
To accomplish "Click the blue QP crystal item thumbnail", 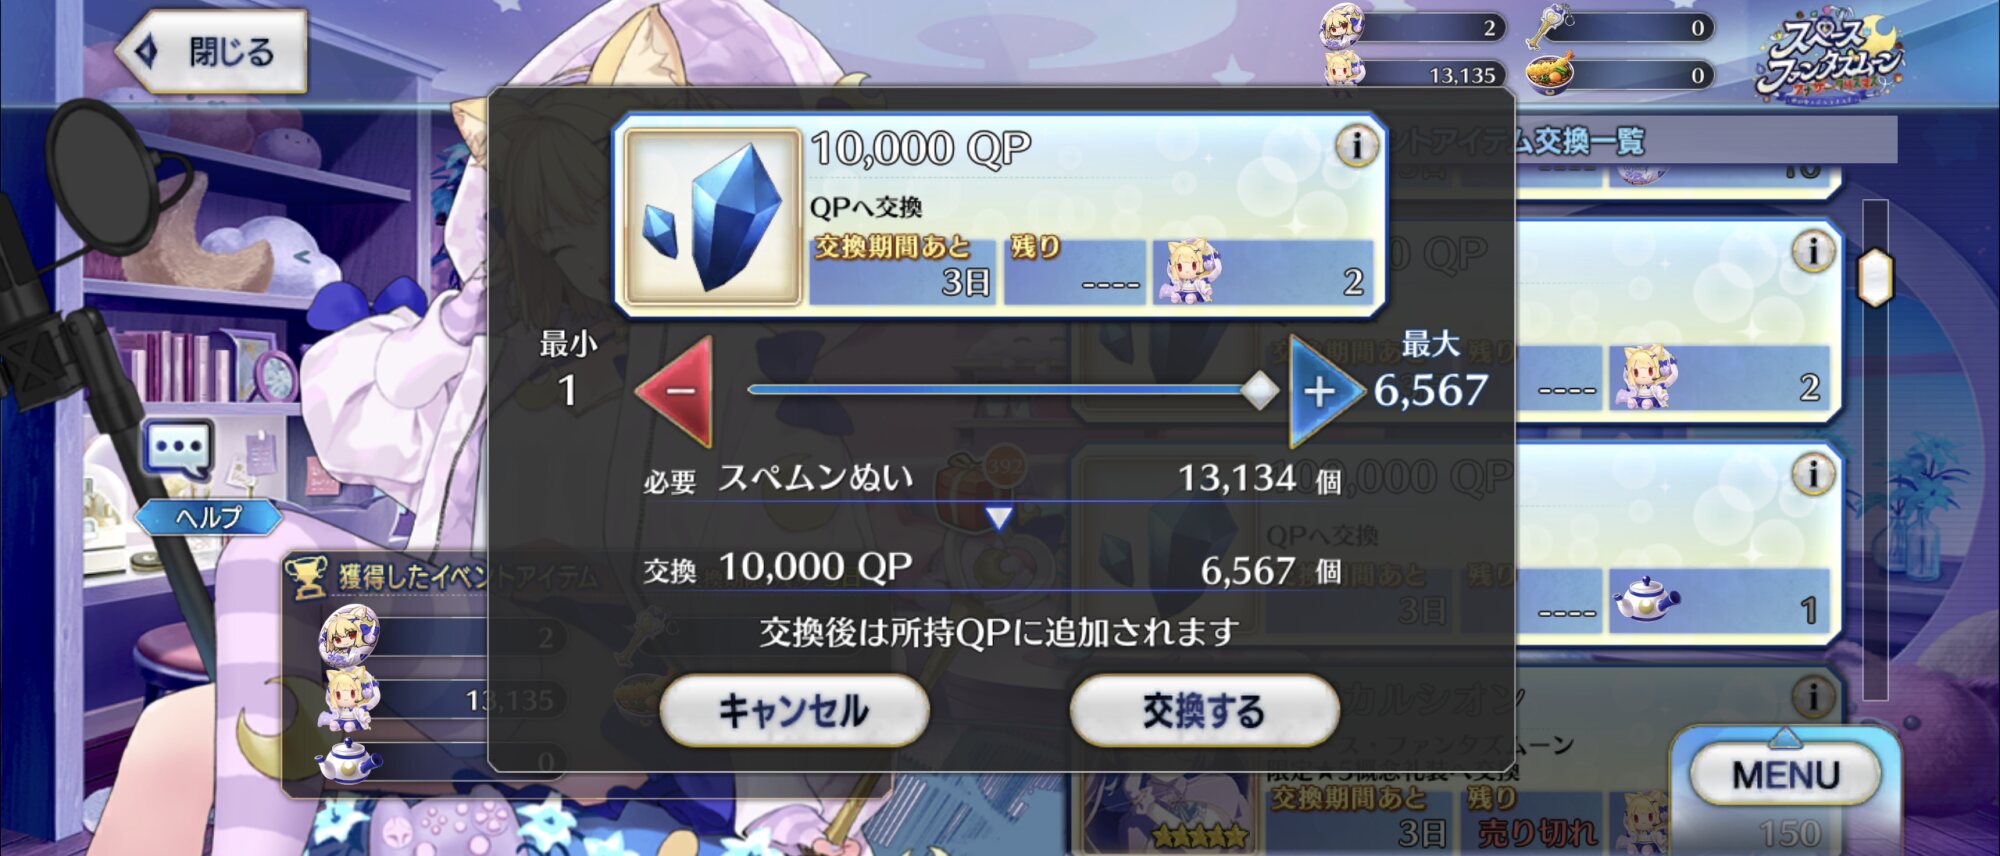I will point(713,217).
